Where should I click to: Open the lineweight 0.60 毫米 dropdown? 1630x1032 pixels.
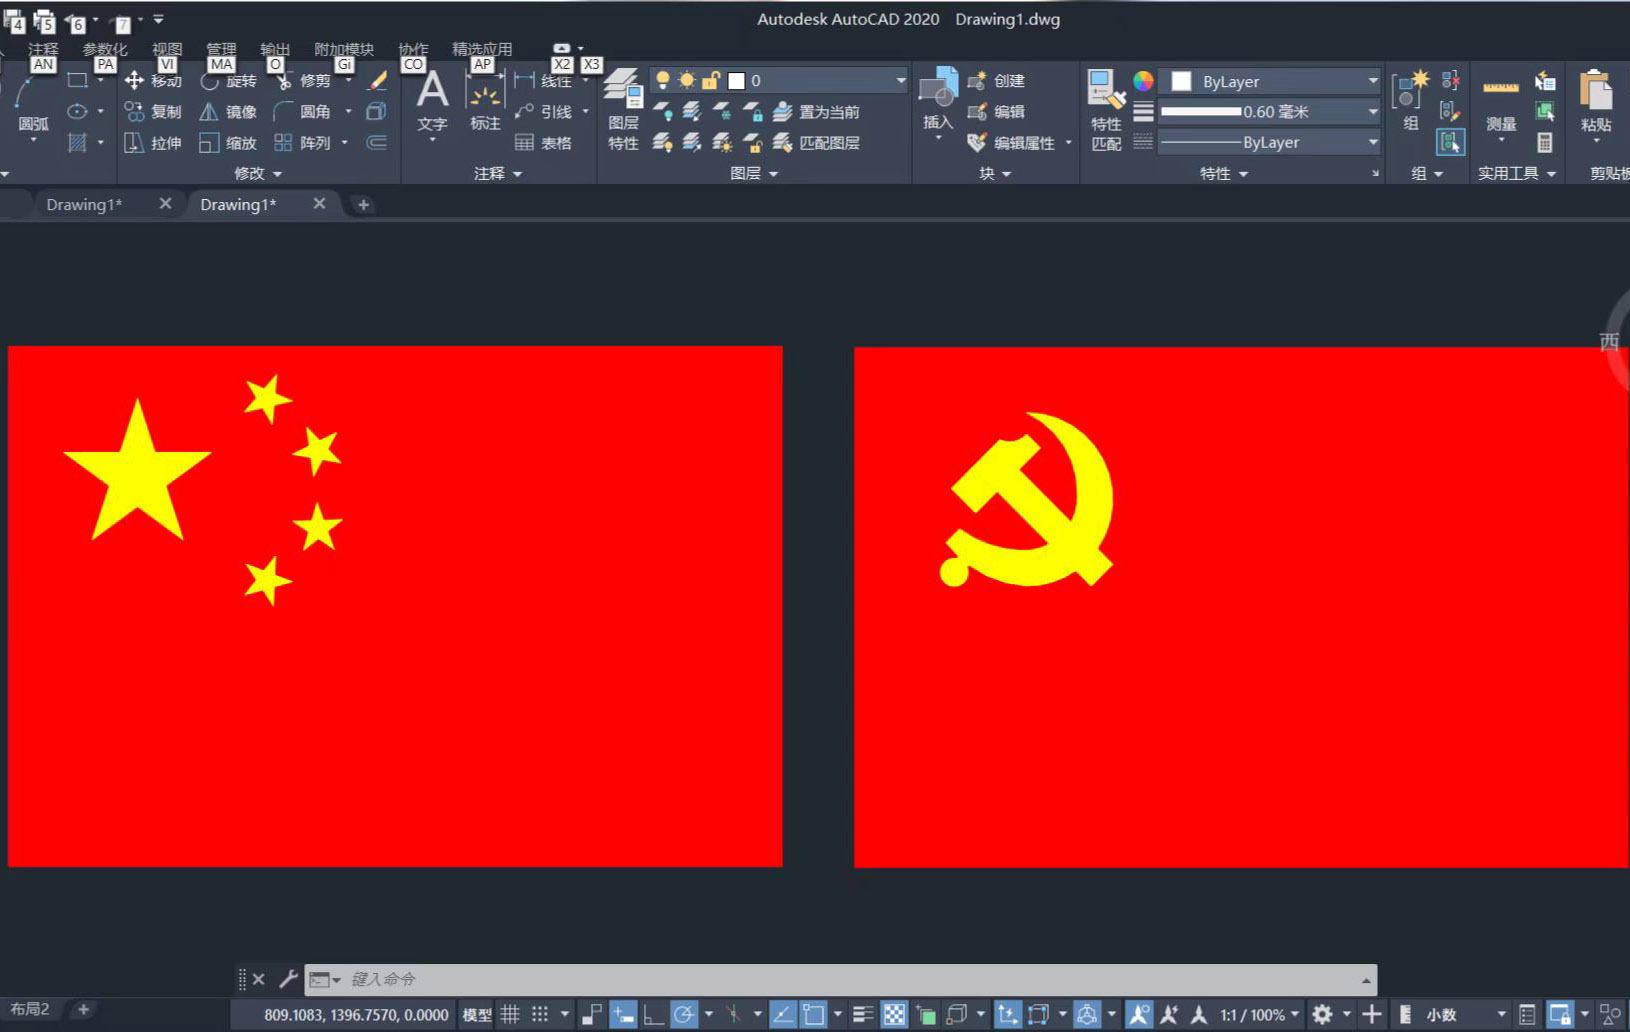[x=1372, y=112]
